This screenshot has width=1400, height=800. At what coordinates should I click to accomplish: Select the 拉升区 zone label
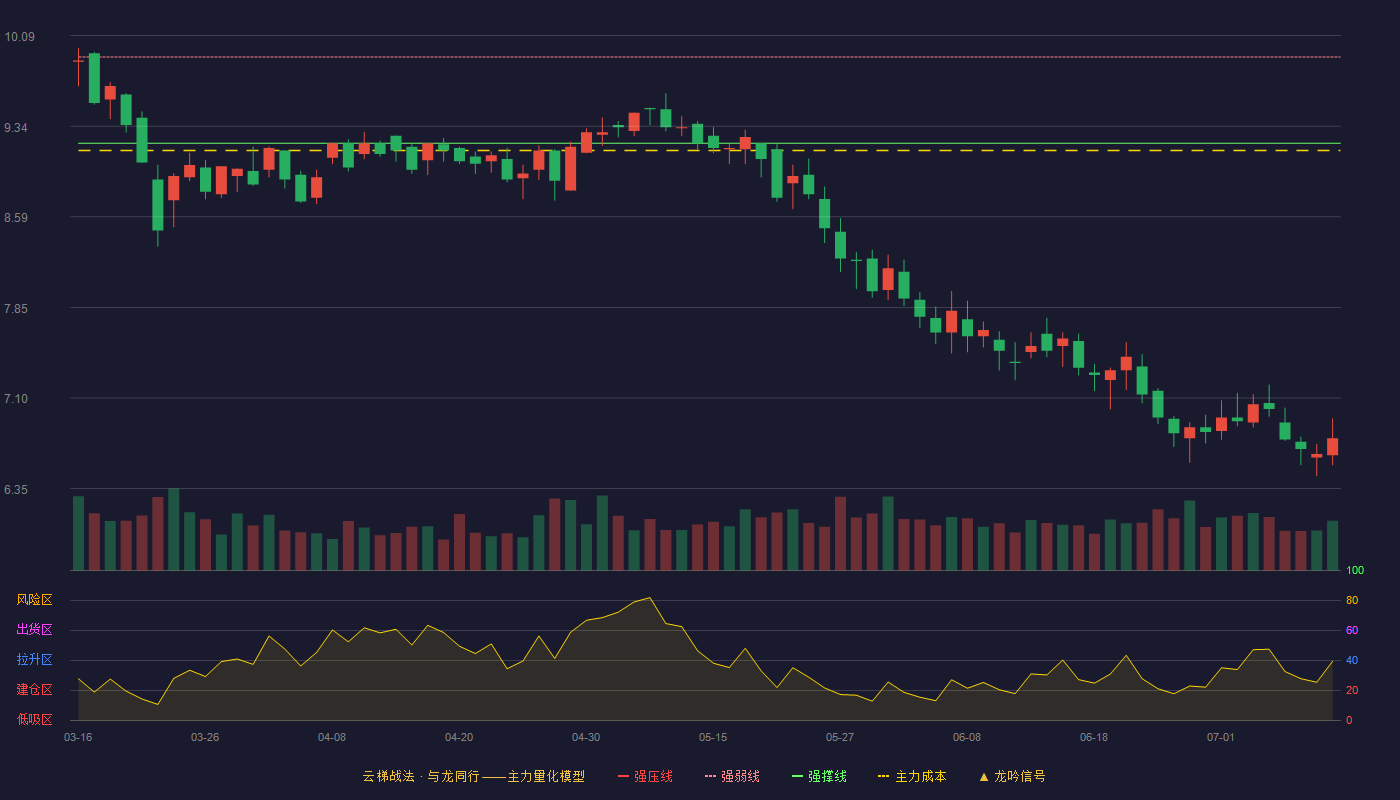pos(34,660)
